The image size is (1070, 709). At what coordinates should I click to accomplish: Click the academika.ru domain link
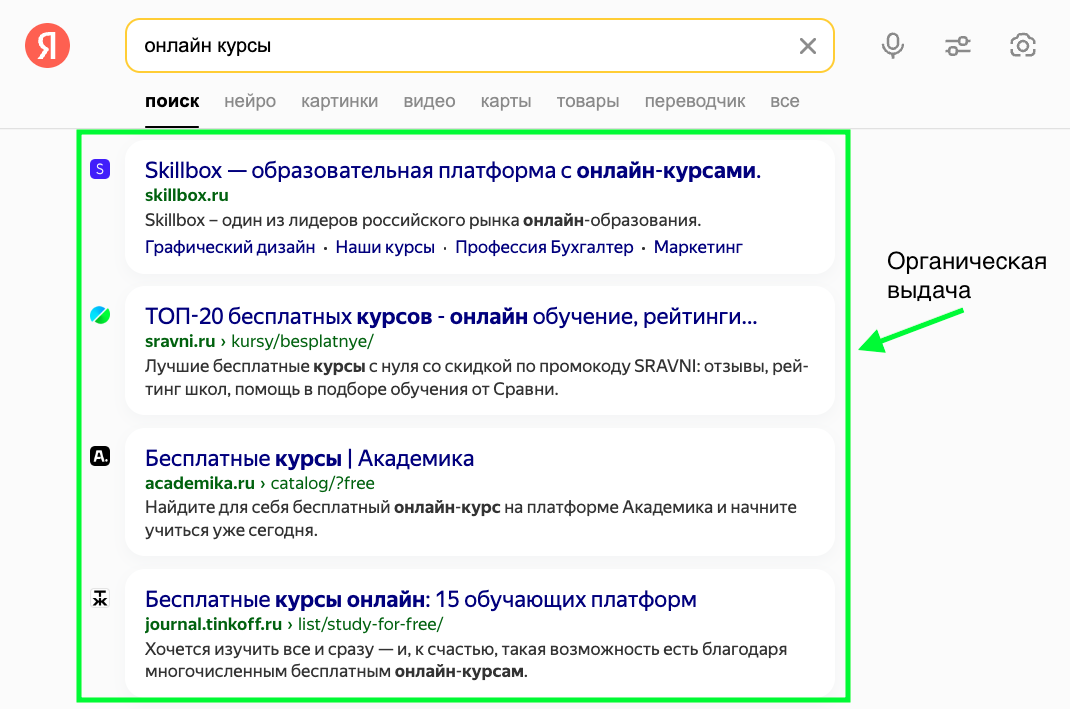tap(199, 483)
